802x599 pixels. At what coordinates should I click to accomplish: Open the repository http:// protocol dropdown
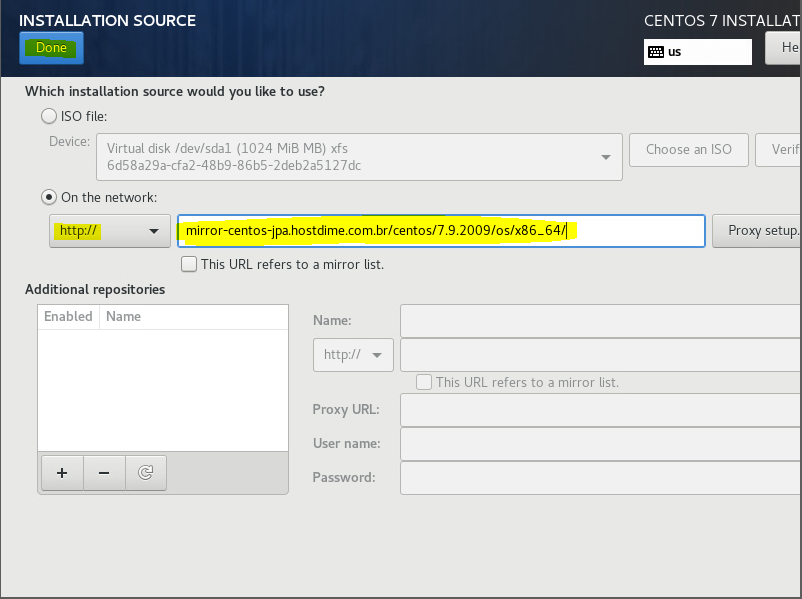tap(353, 355)
